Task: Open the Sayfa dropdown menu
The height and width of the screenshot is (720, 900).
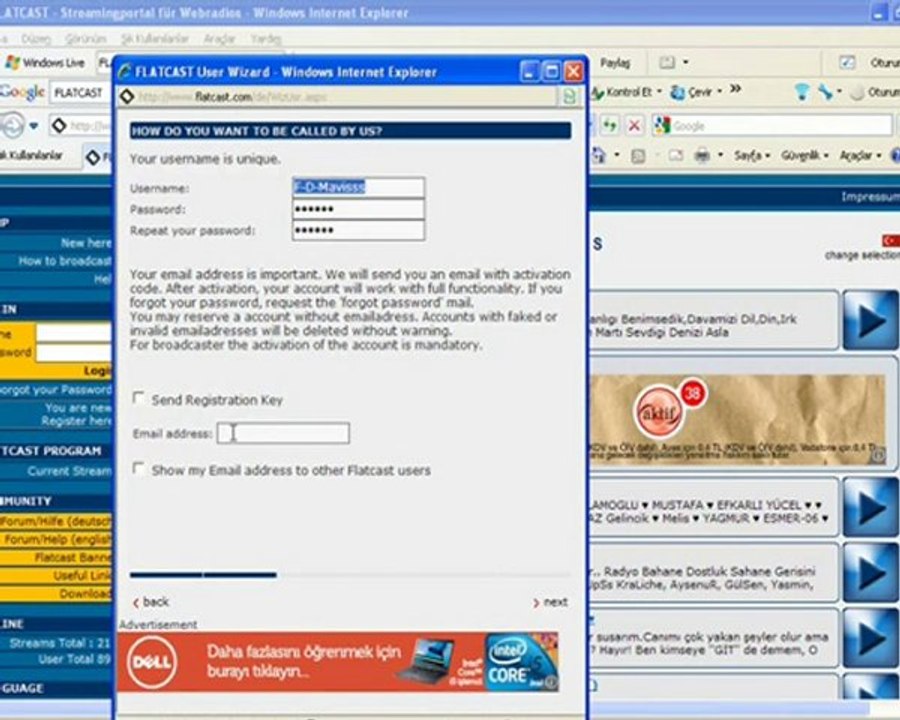Action: pyautogui.click(x=751, y=155)
